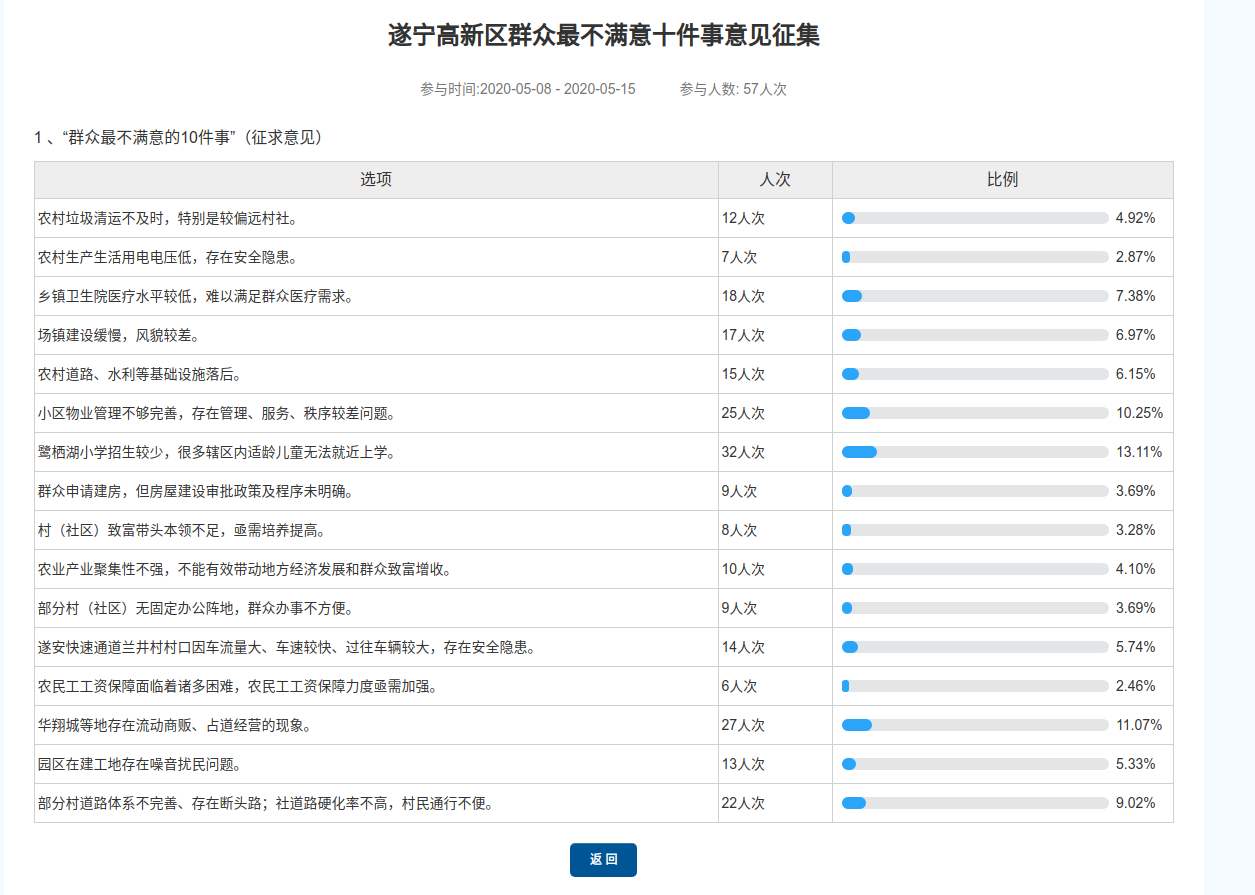Click the 小区物业管理不够完善 option text
Screen dimensions: 1255x895
(217, 413)
